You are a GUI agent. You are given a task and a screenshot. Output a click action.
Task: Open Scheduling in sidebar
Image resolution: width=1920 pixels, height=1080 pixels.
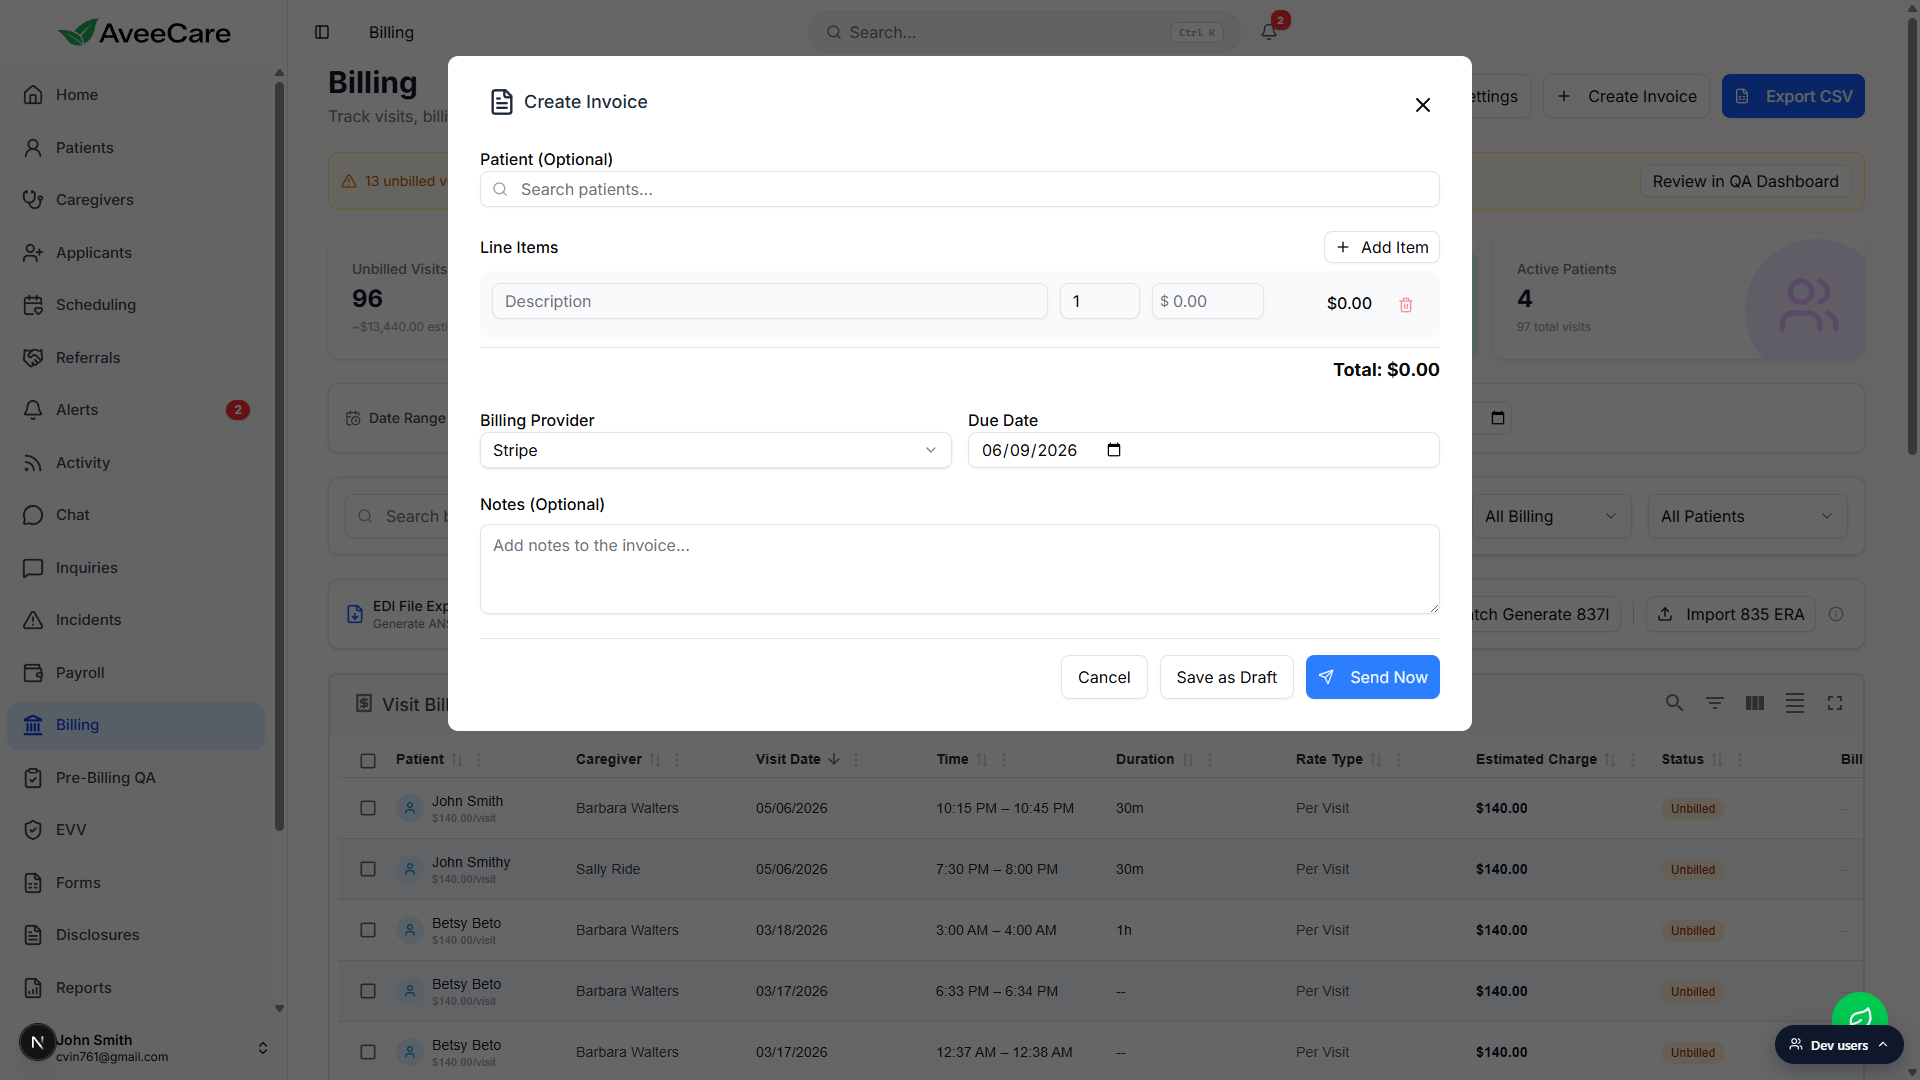(136, 305)
